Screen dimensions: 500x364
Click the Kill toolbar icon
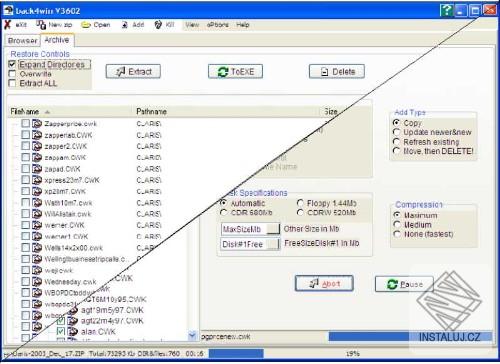158,25
